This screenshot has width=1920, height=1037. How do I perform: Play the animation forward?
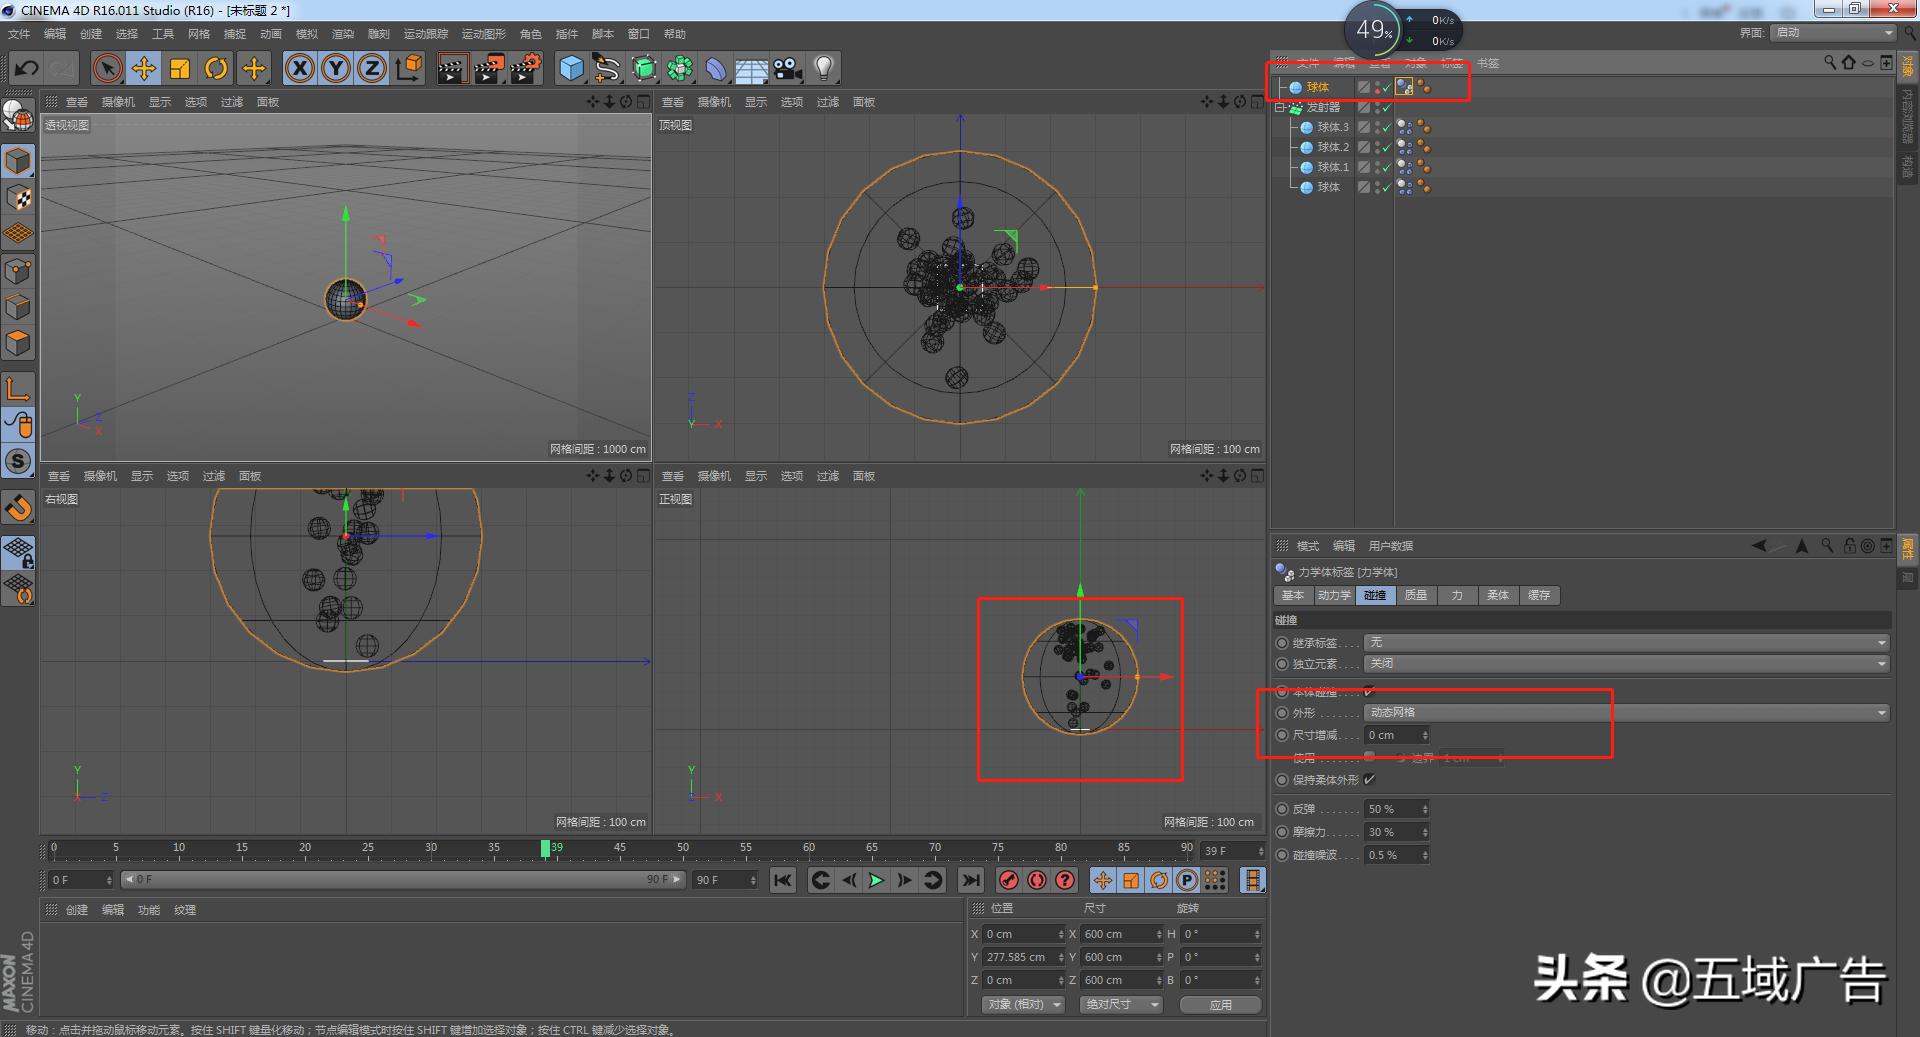pyautogui.click(x=876, y=880)
